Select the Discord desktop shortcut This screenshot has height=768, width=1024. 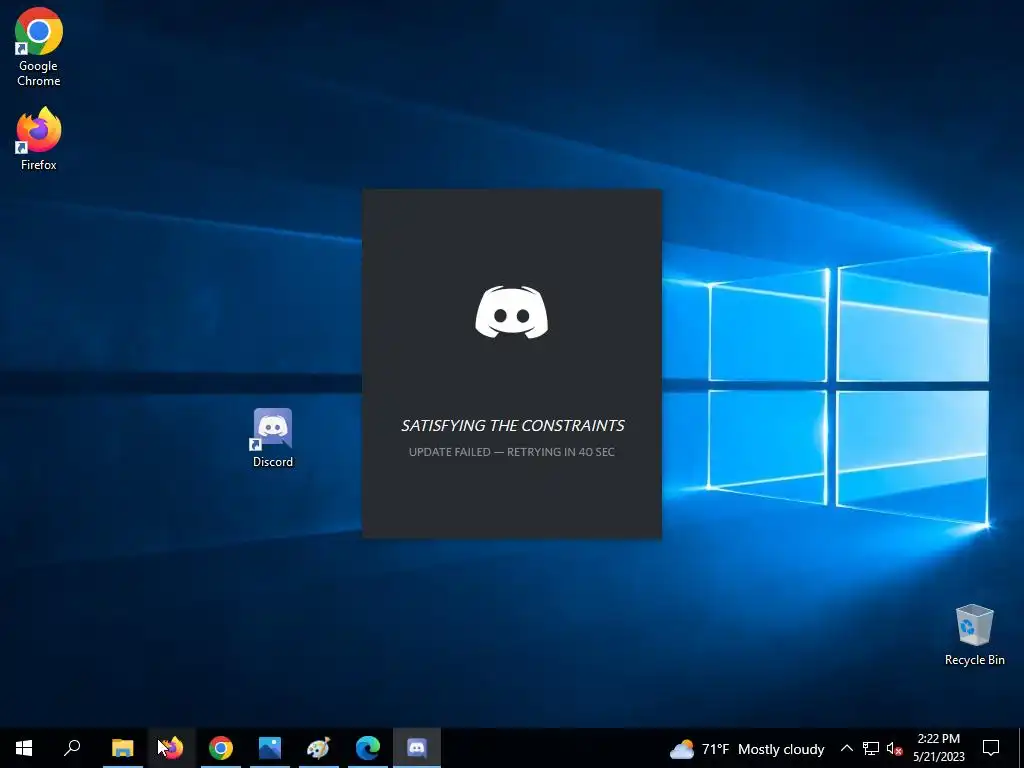[273, 438]
